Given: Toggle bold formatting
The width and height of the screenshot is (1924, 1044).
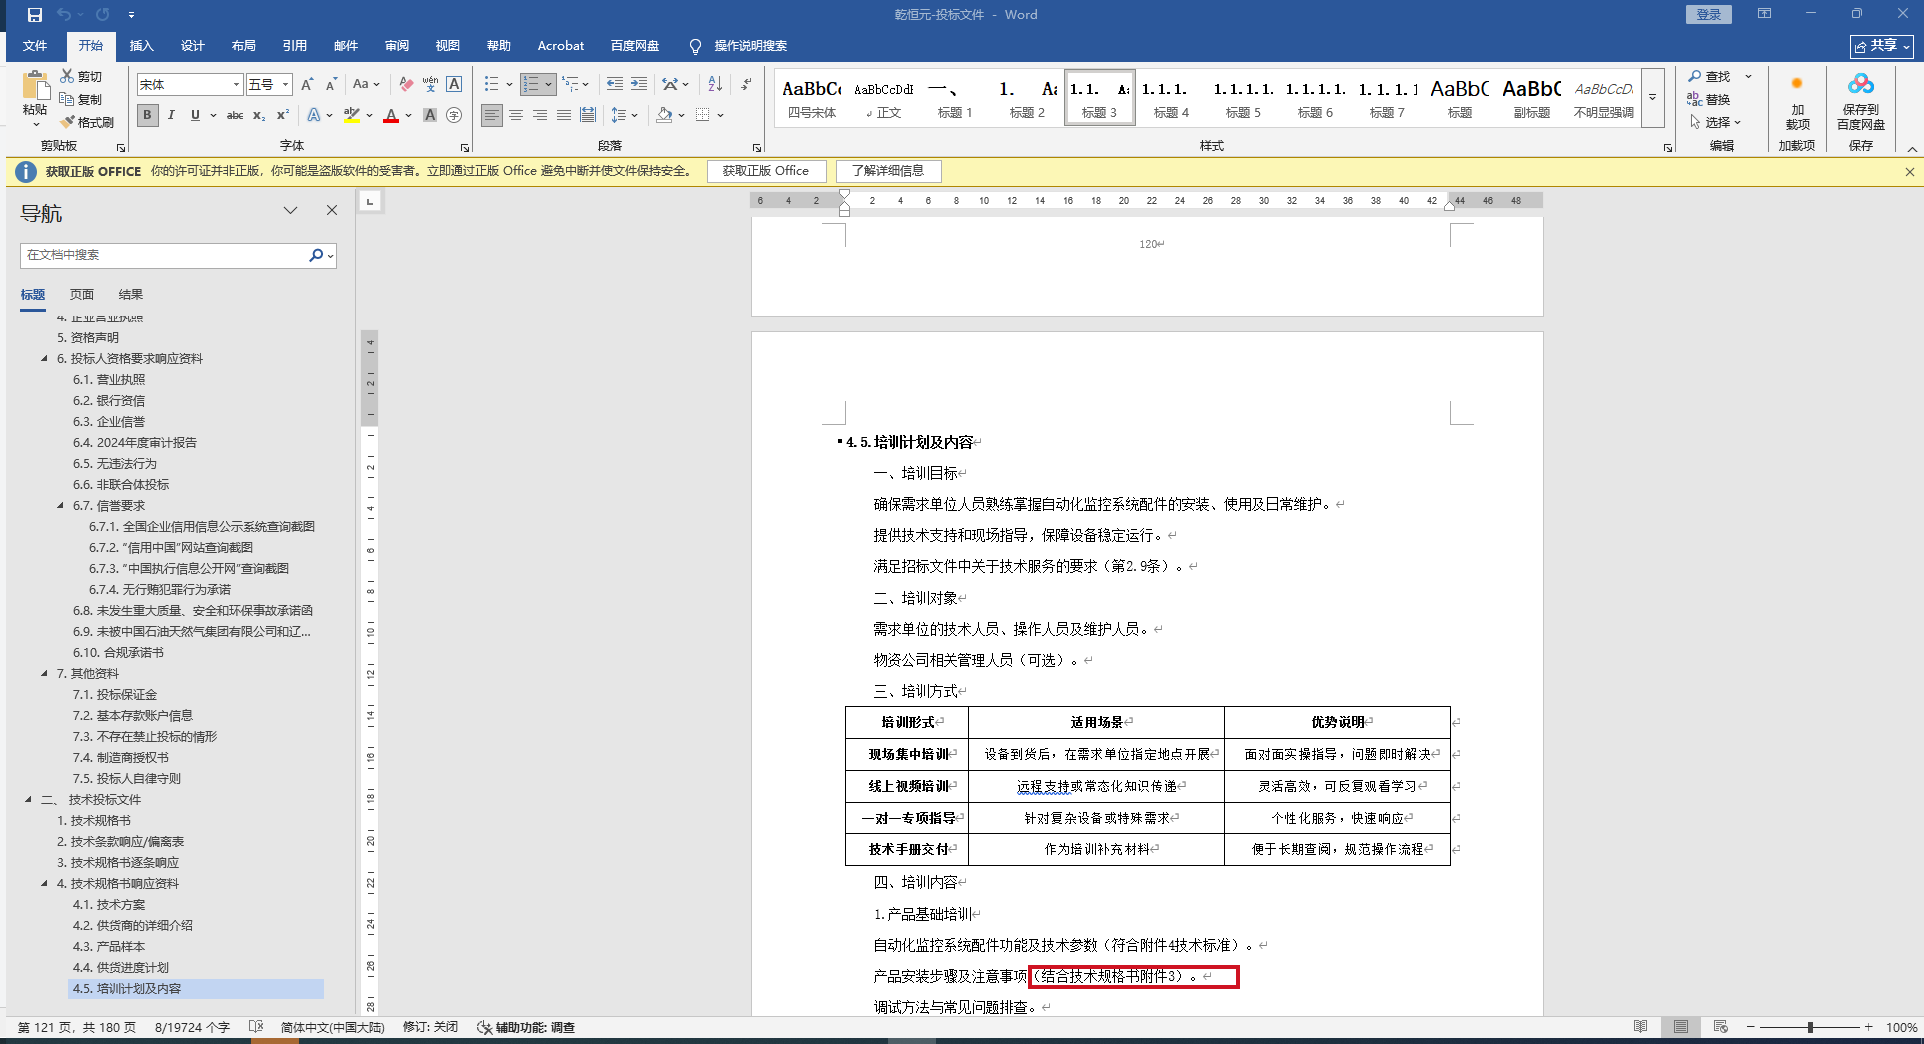Looking at the screenshot, I should (147, 115).
